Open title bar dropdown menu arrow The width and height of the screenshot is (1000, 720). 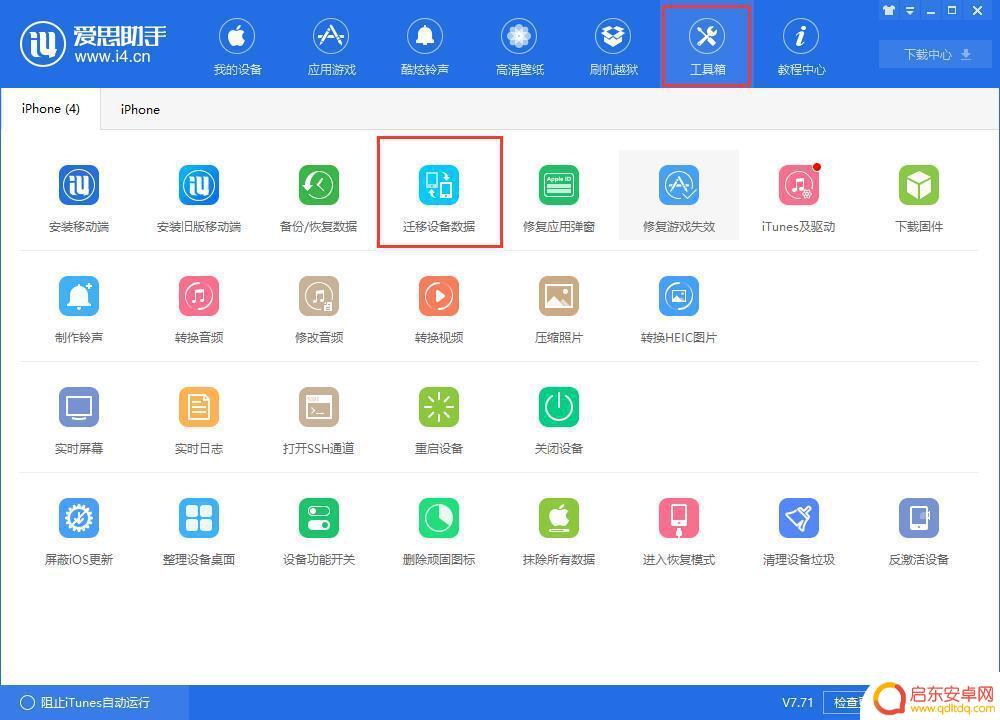click(910, 10)
